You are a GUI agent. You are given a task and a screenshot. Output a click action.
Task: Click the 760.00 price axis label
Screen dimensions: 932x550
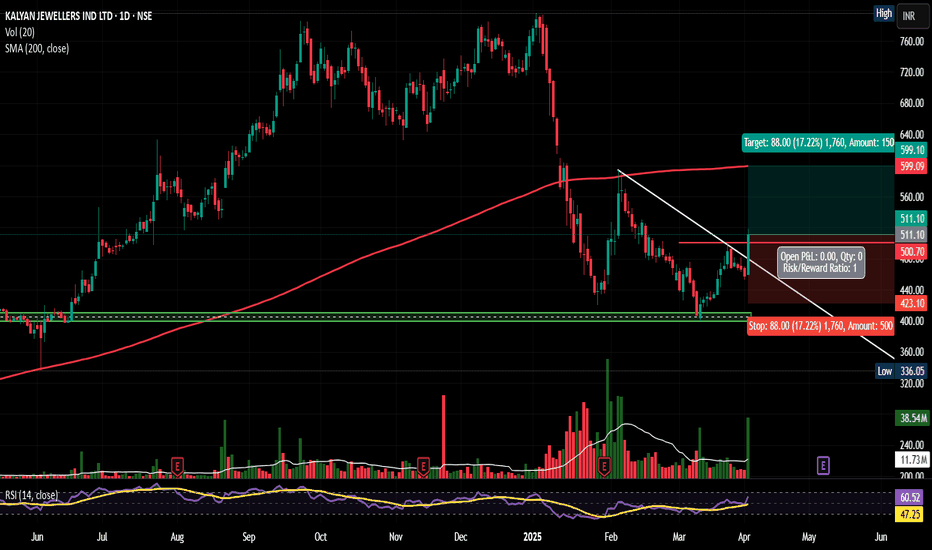911,42
